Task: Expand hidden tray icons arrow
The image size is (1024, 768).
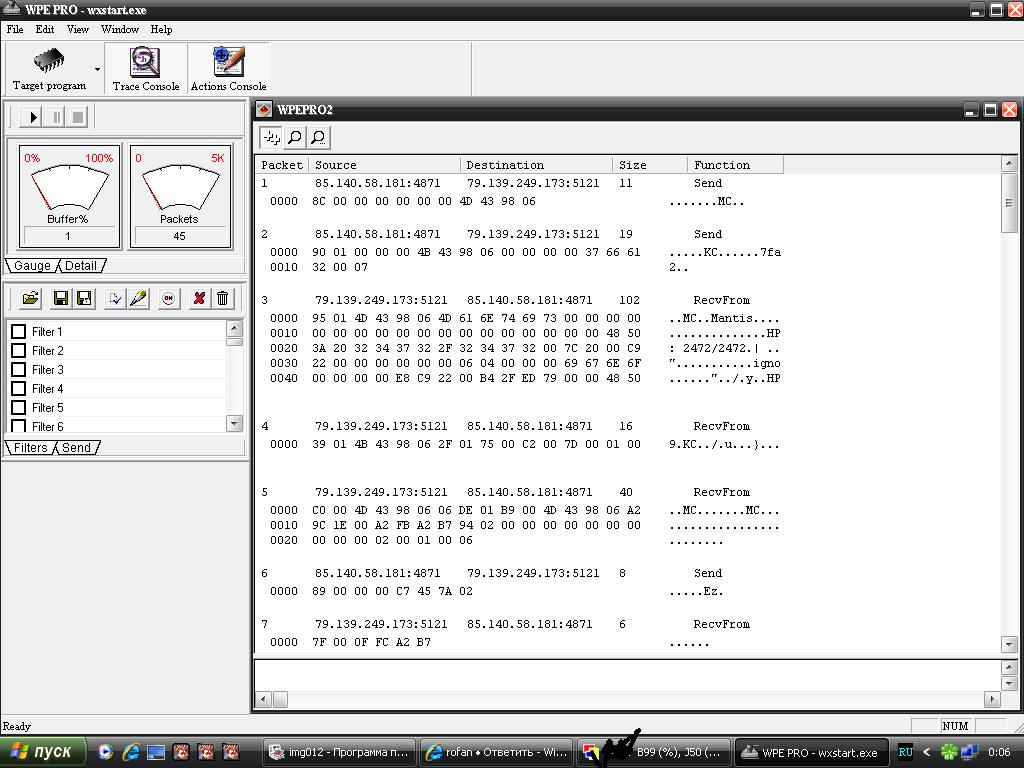Action: coord(926,752)
